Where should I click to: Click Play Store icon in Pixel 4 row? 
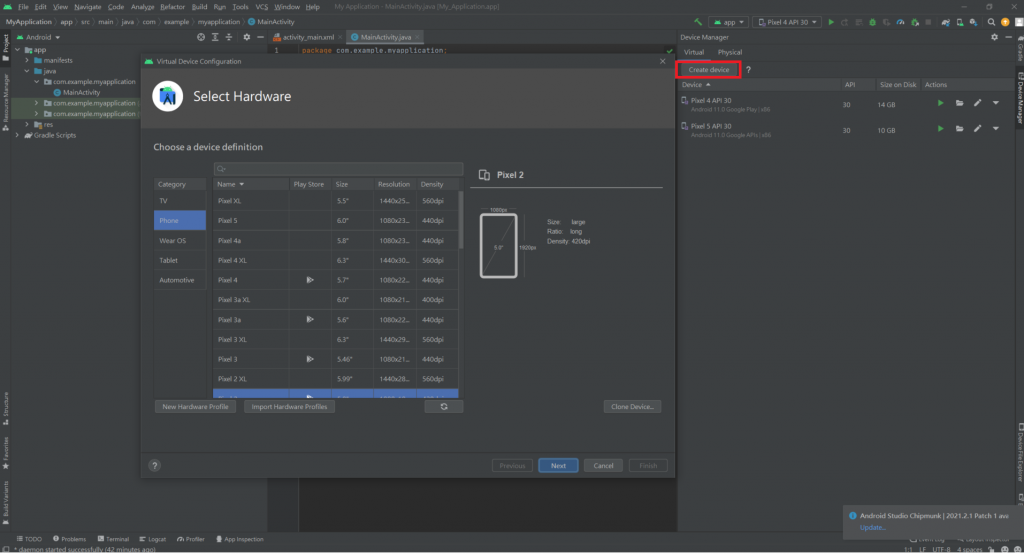(310, 280)
